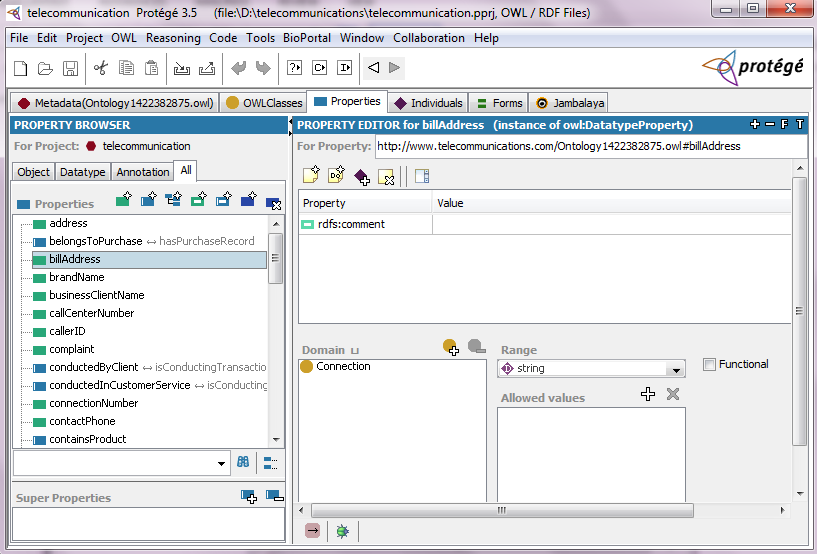
Task: Click the Paste clipboard icon
Action: tap(151, 68)
